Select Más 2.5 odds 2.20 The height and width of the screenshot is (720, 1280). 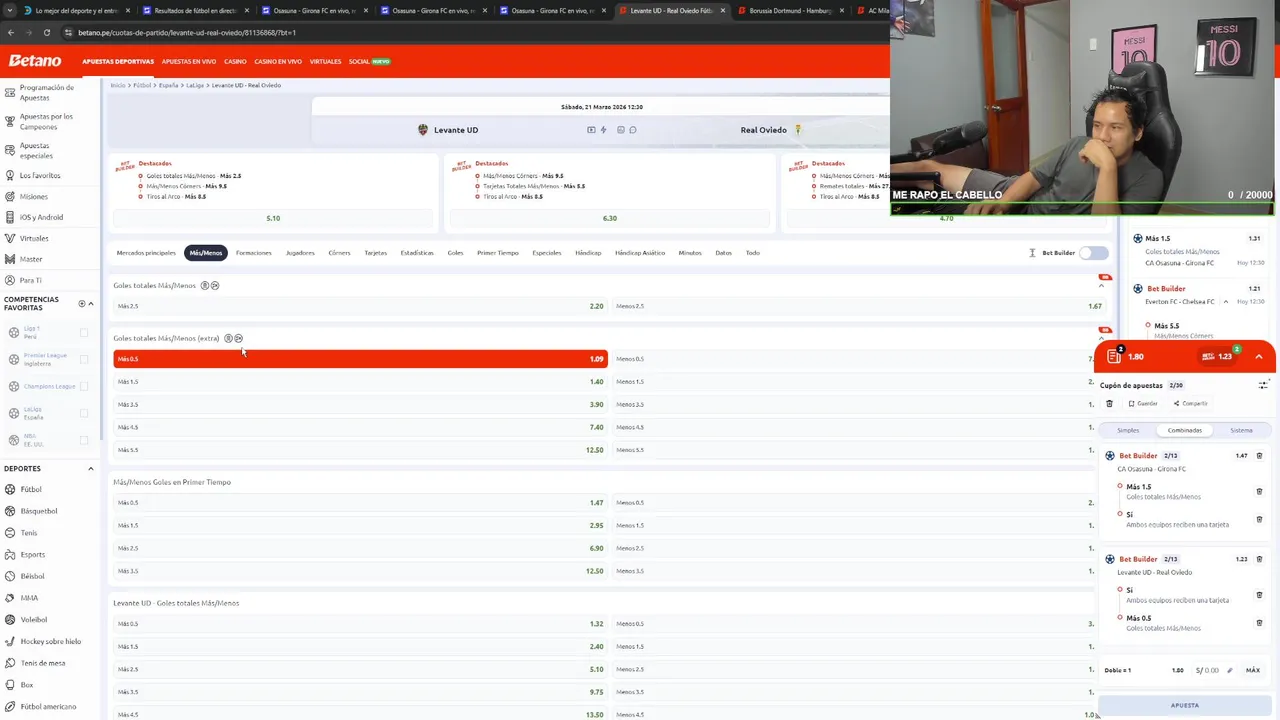[x=360, y=306]
